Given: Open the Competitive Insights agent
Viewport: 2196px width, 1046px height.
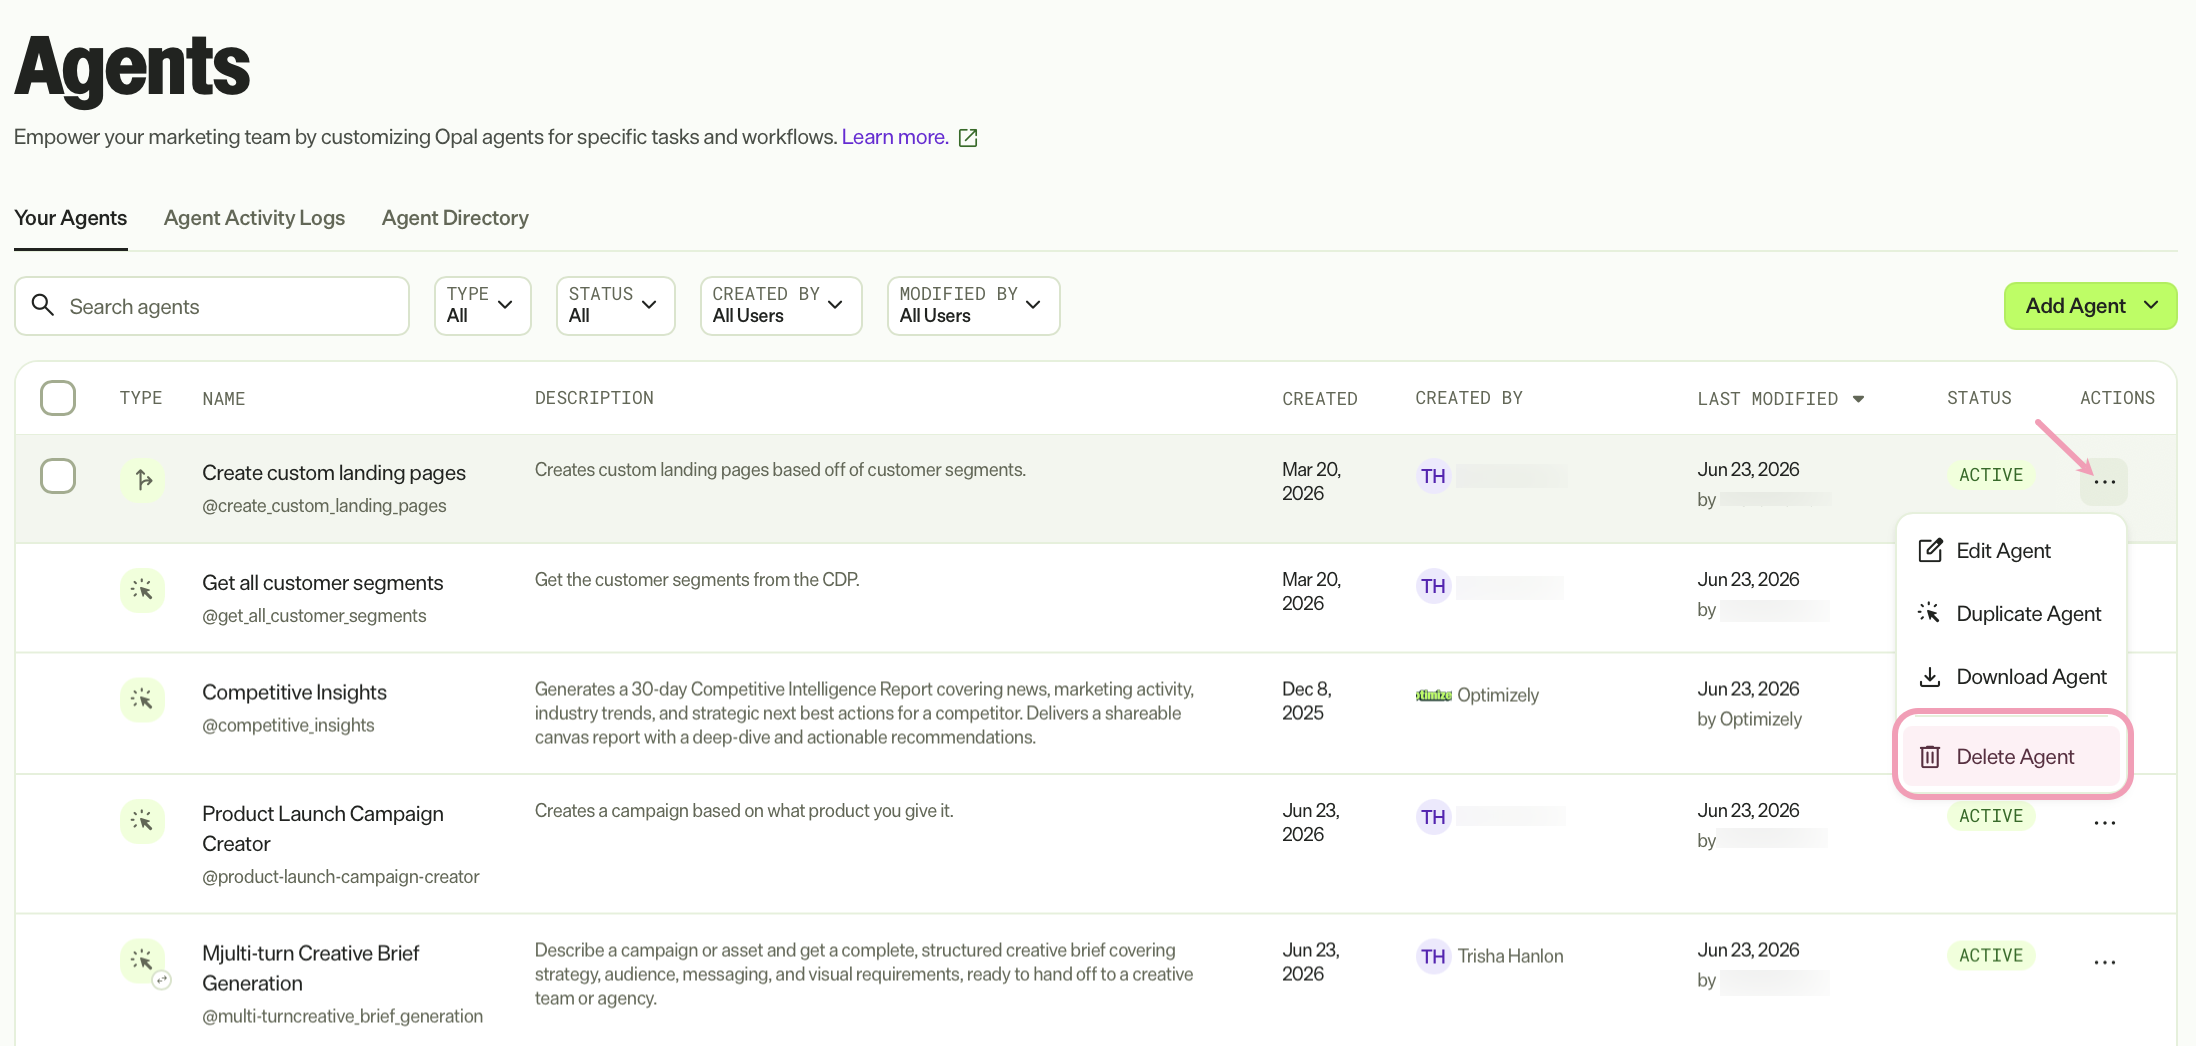Looking at the screenshot, I should pyautogui.click(x=294, y=692).
